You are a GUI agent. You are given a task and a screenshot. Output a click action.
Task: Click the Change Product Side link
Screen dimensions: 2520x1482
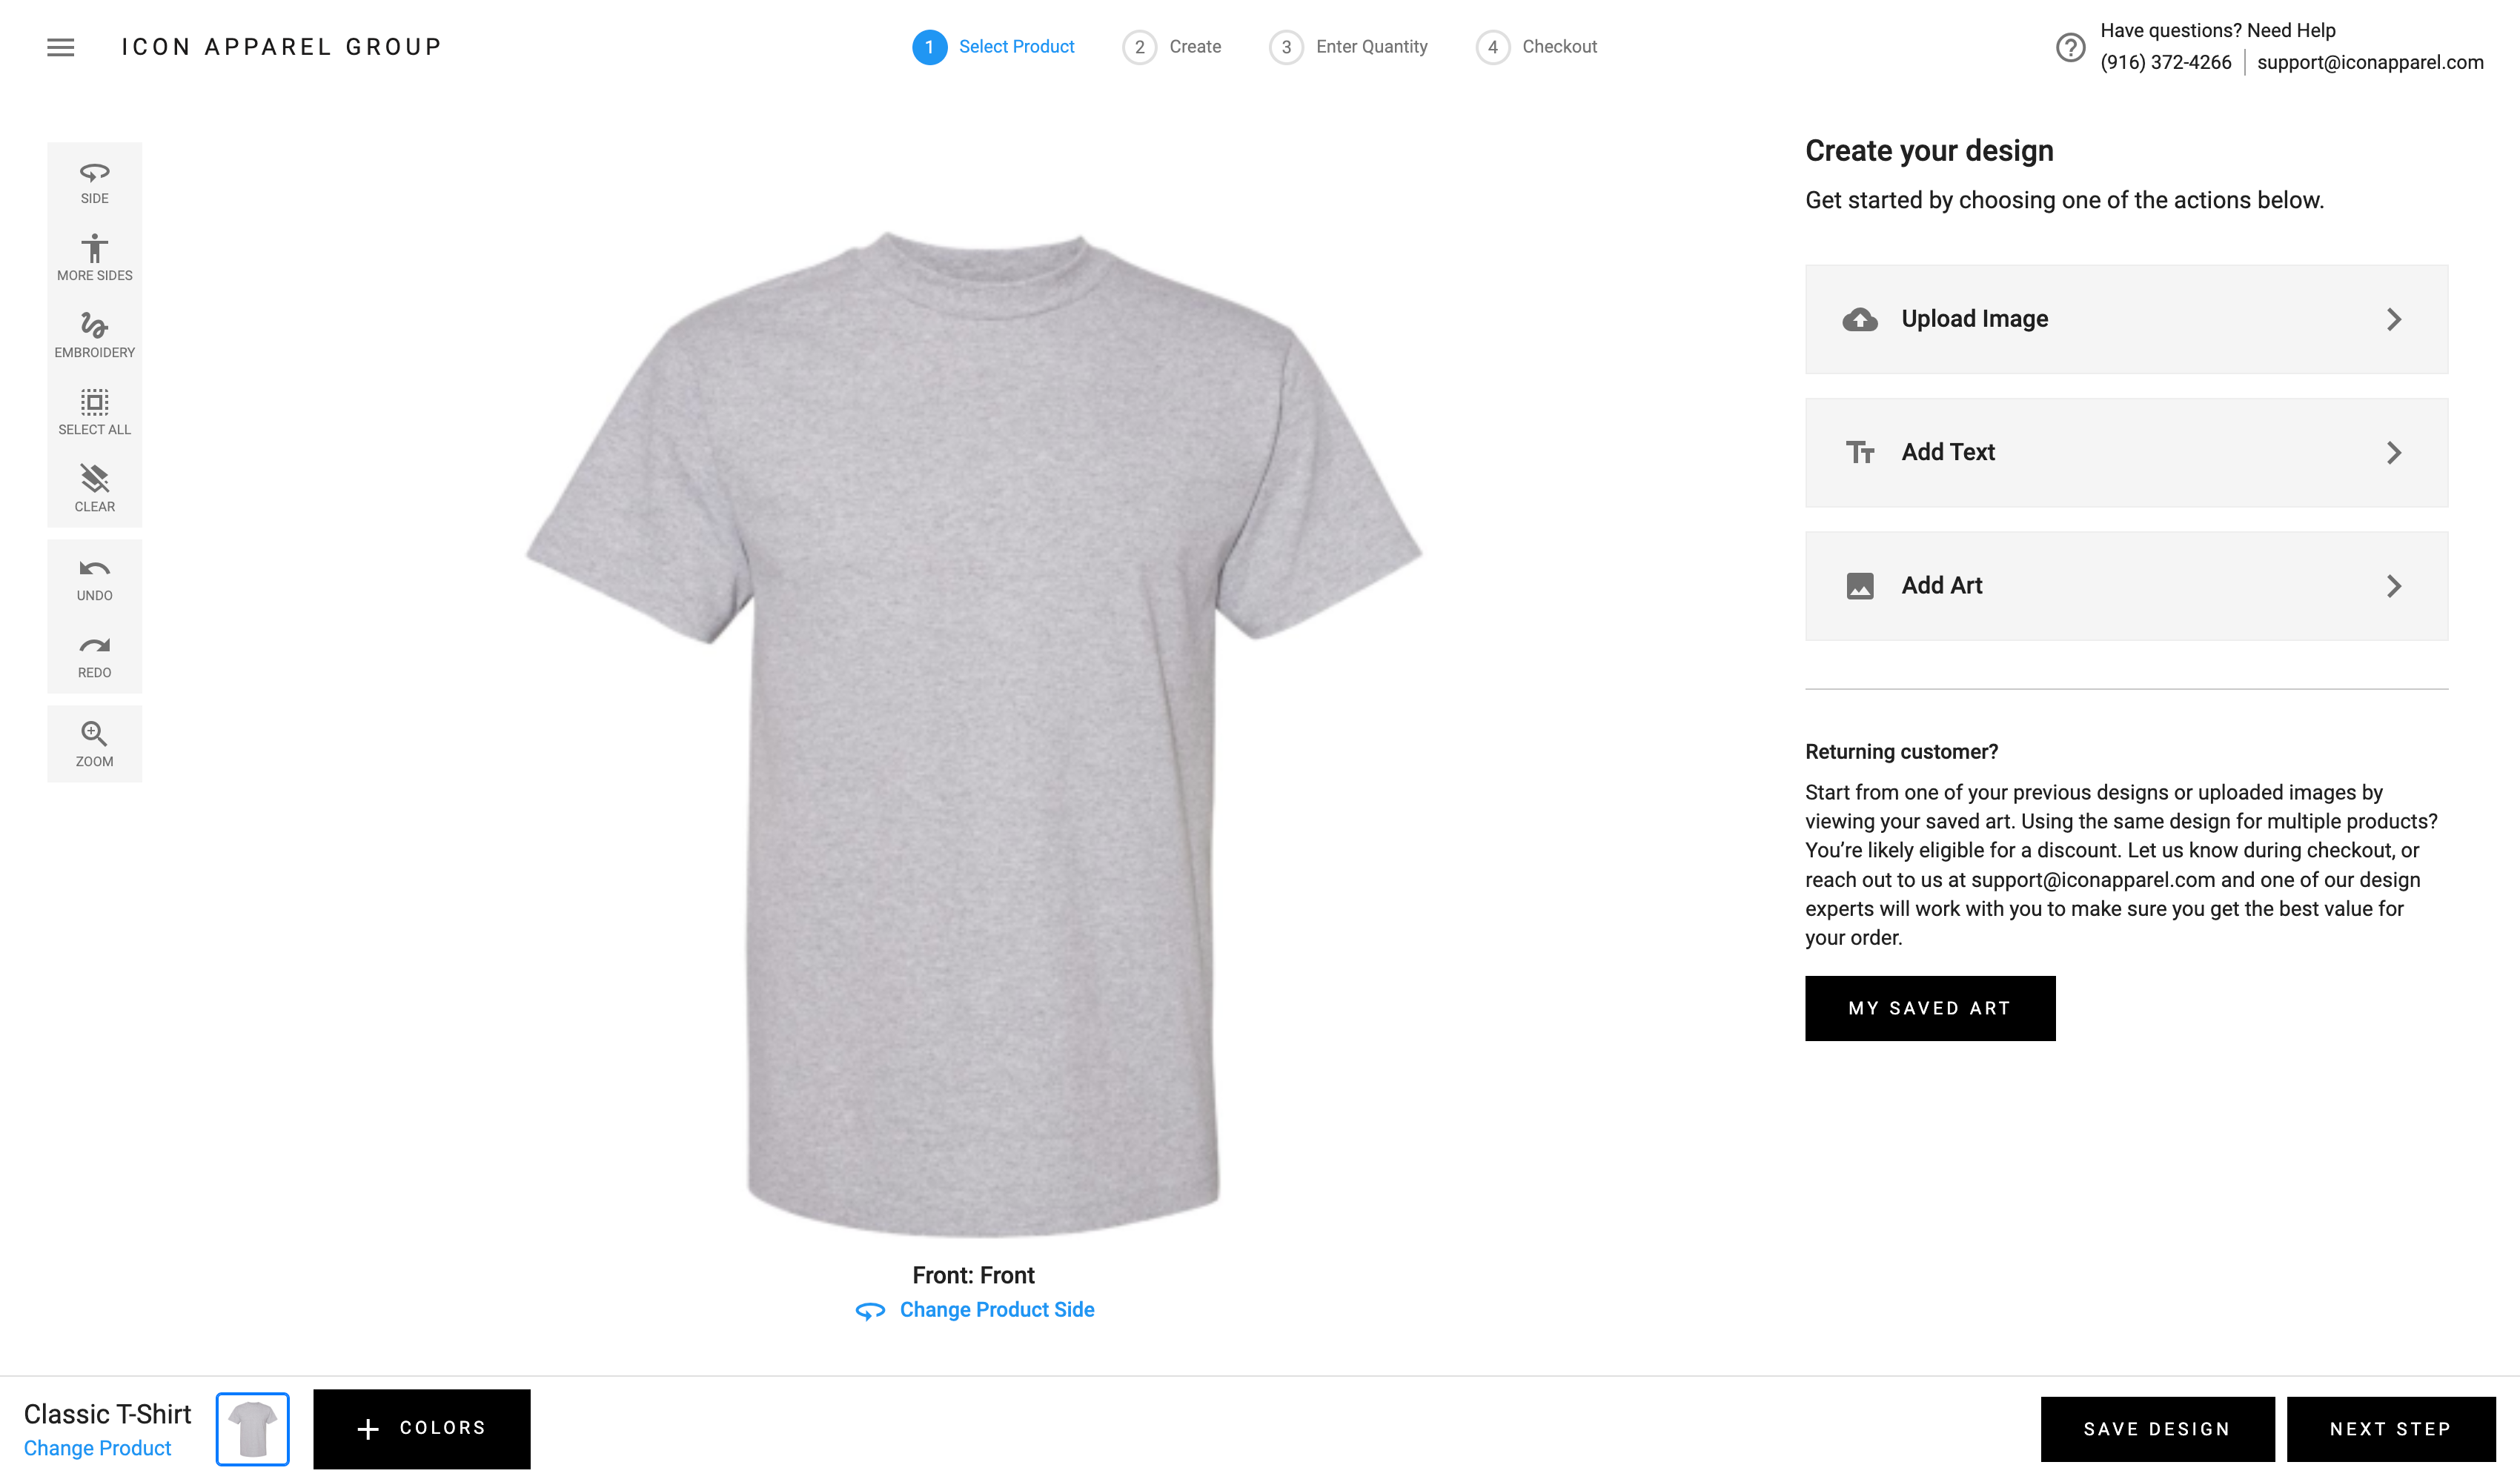tap(996, 1310)
